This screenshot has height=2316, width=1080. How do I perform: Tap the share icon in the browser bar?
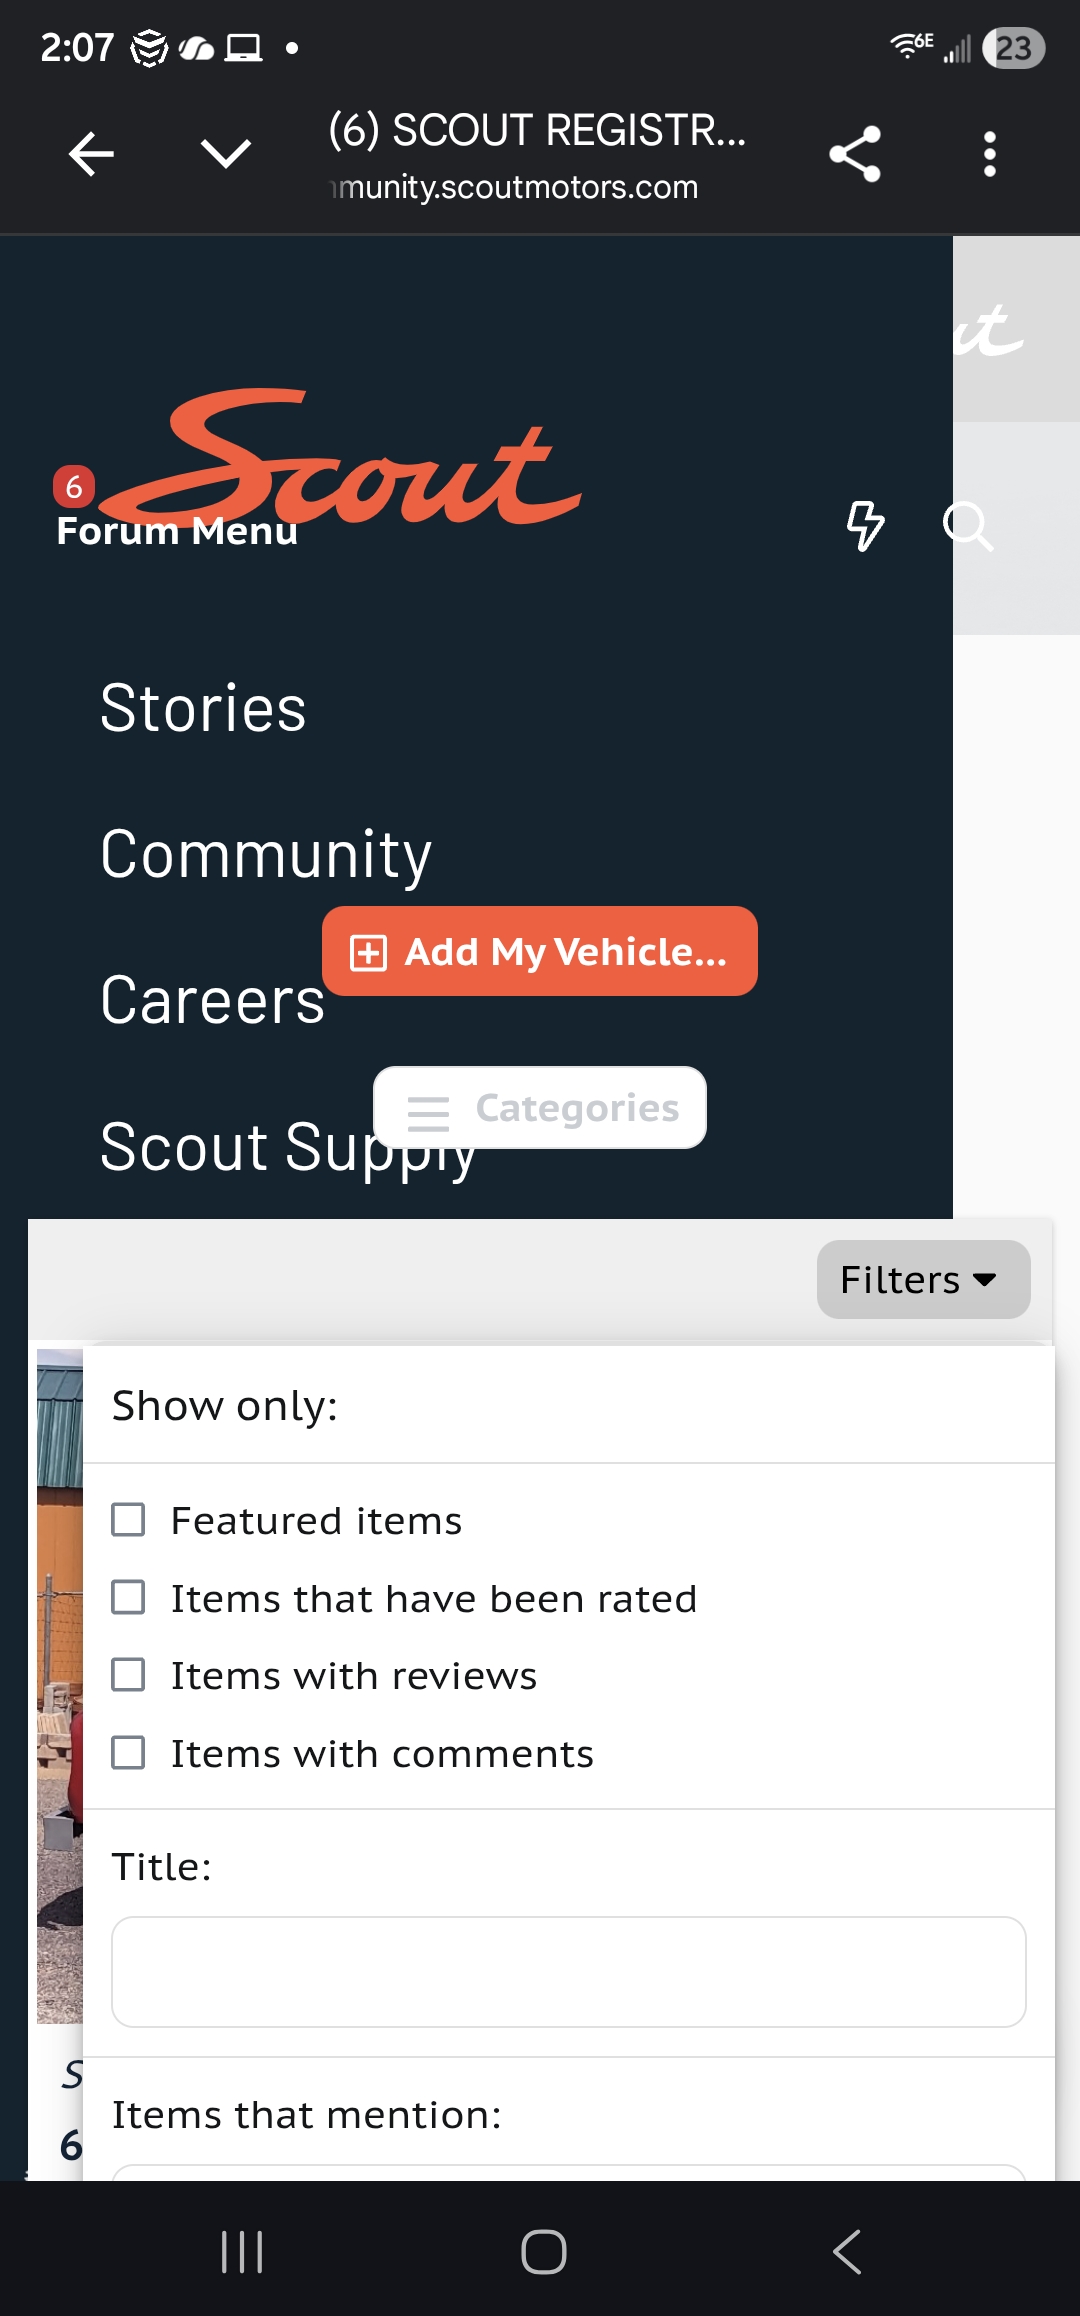855,154
